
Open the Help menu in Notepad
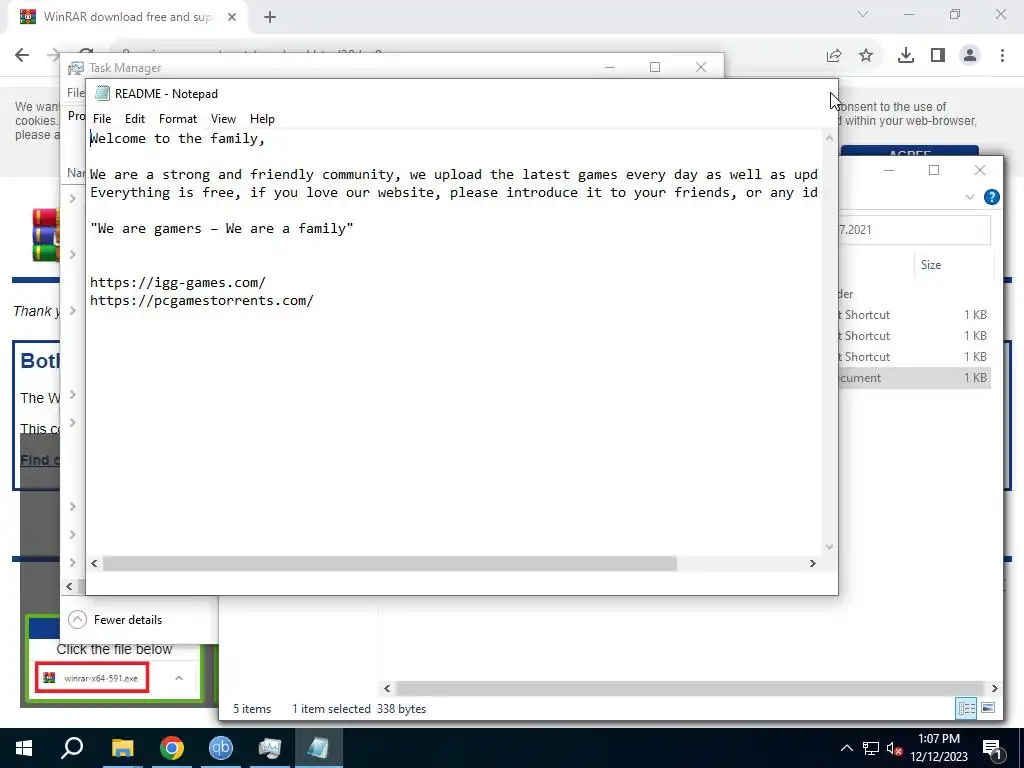tap(262, 119)
